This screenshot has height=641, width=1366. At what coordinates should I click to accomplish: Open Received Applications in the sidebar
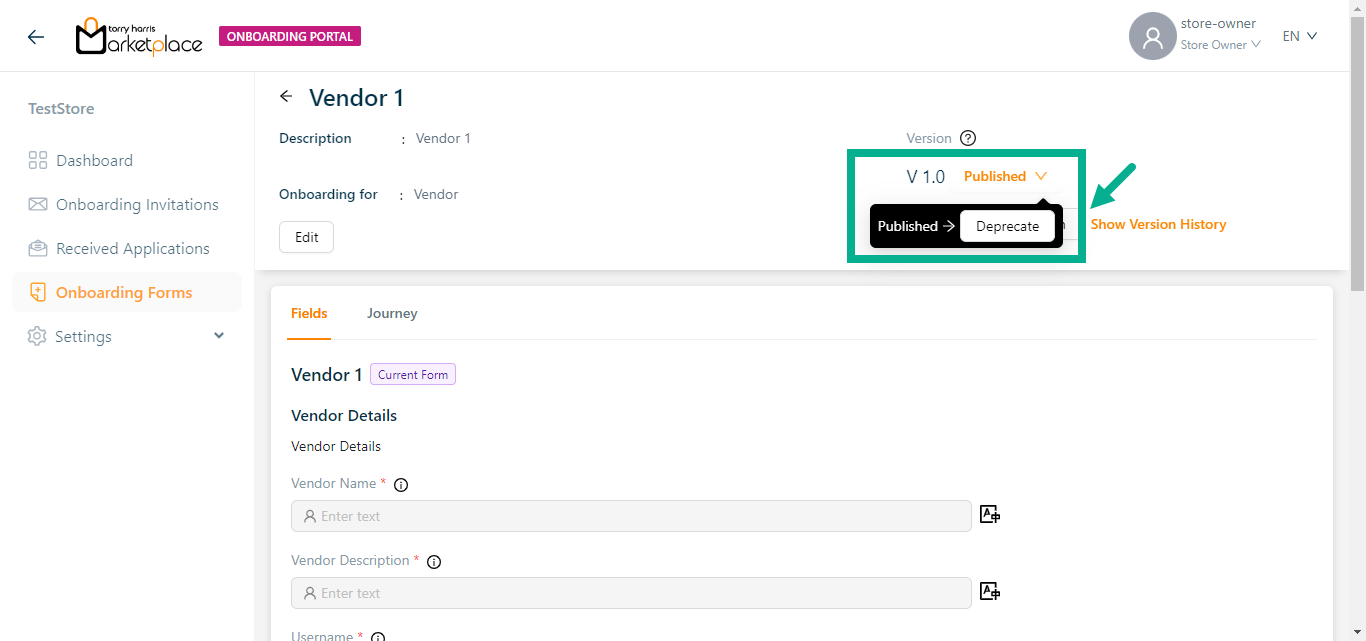coord(132,249)
